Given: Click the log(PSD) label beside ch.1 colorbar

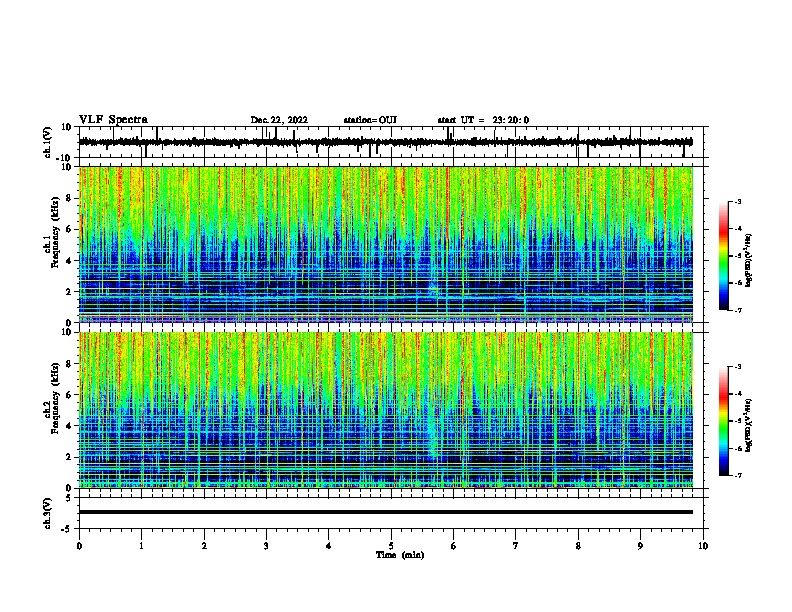Looking at the screenshot, I should click(749, 261).
